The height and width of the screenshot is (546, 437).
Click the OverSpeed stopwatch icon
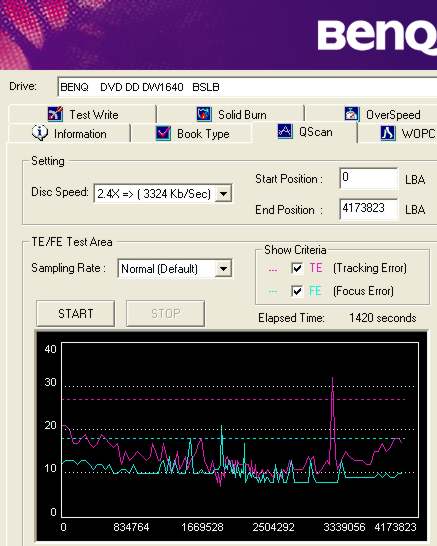click(x=352, y=114)
